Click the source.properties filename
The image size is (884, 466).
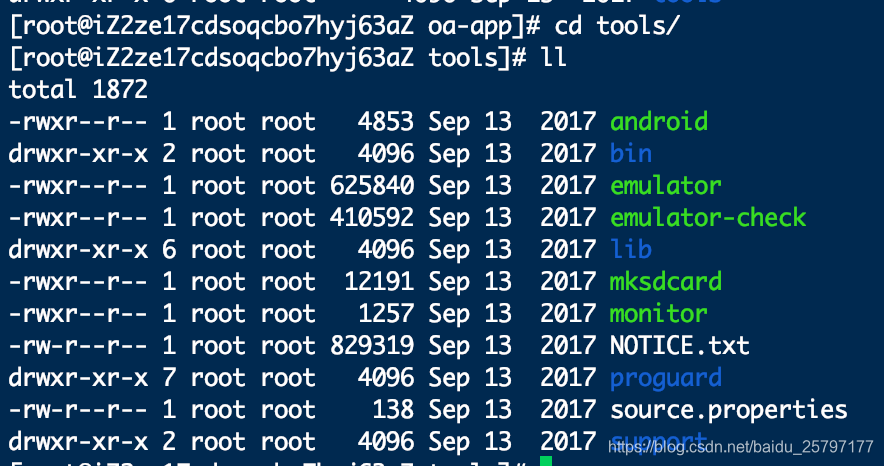[x=729, y=410]
